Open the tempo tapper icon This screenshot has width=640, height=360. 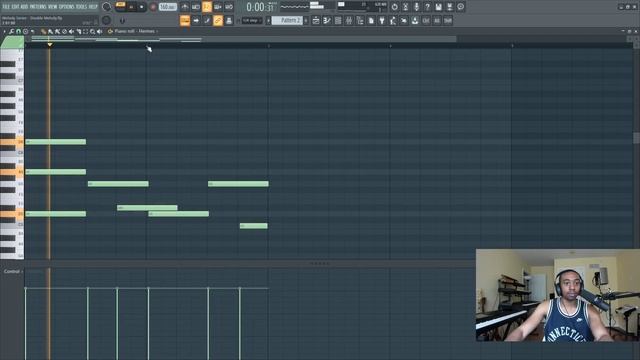tap(393, 20)
